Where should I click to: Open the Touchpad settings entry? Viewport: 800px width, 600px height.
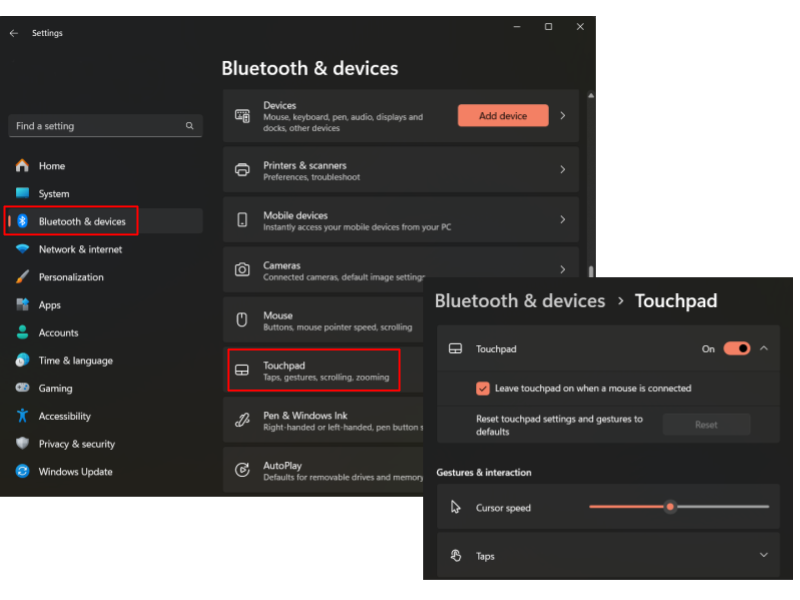point(323,370)
